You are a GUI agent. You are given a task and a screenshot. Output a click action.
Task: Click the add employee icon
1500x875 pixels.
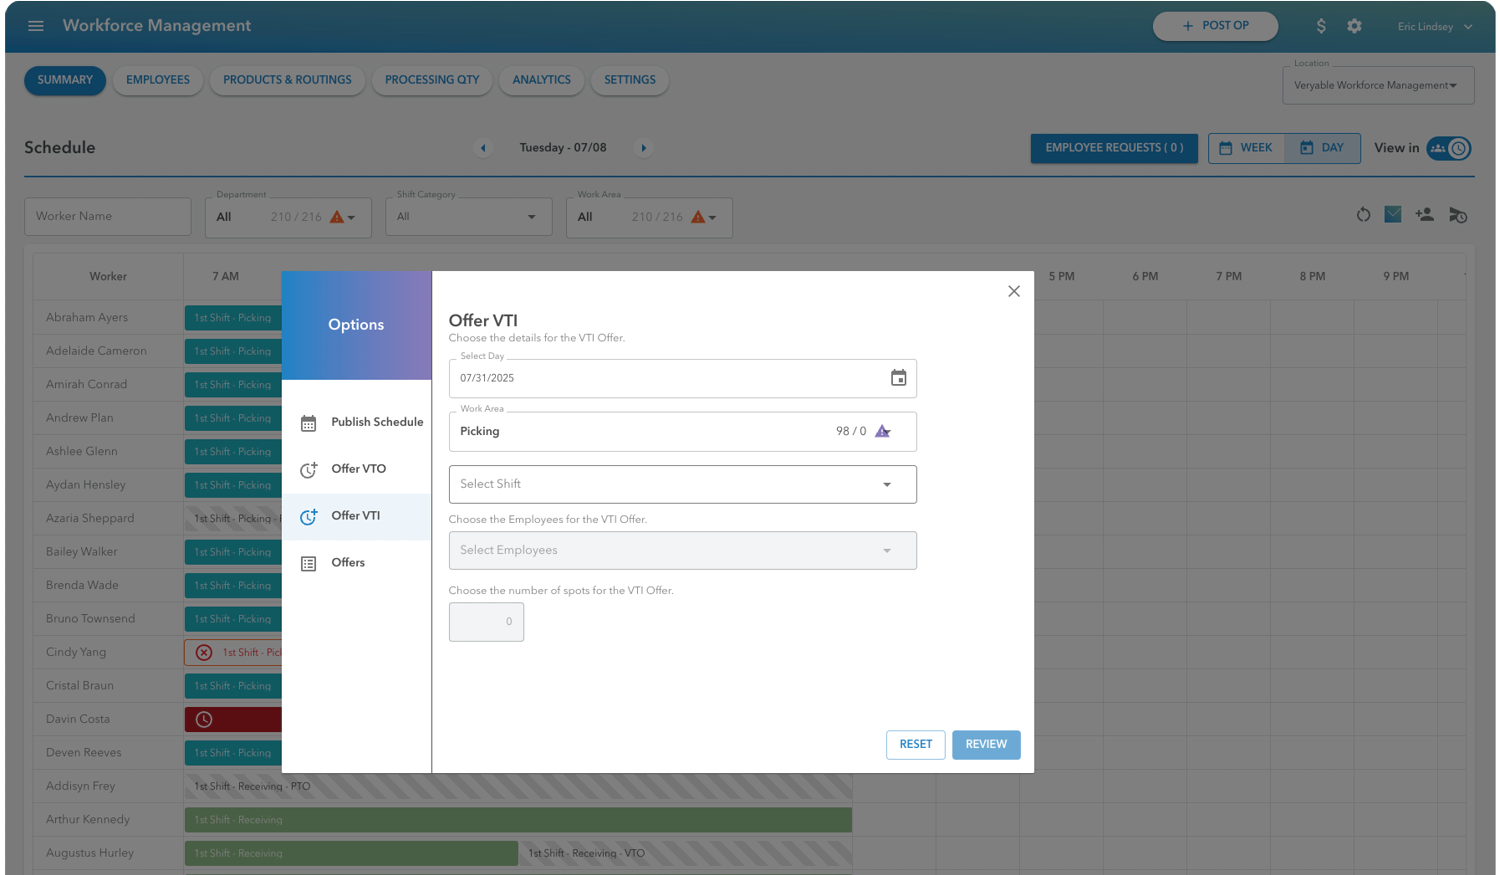(1424, 214)
